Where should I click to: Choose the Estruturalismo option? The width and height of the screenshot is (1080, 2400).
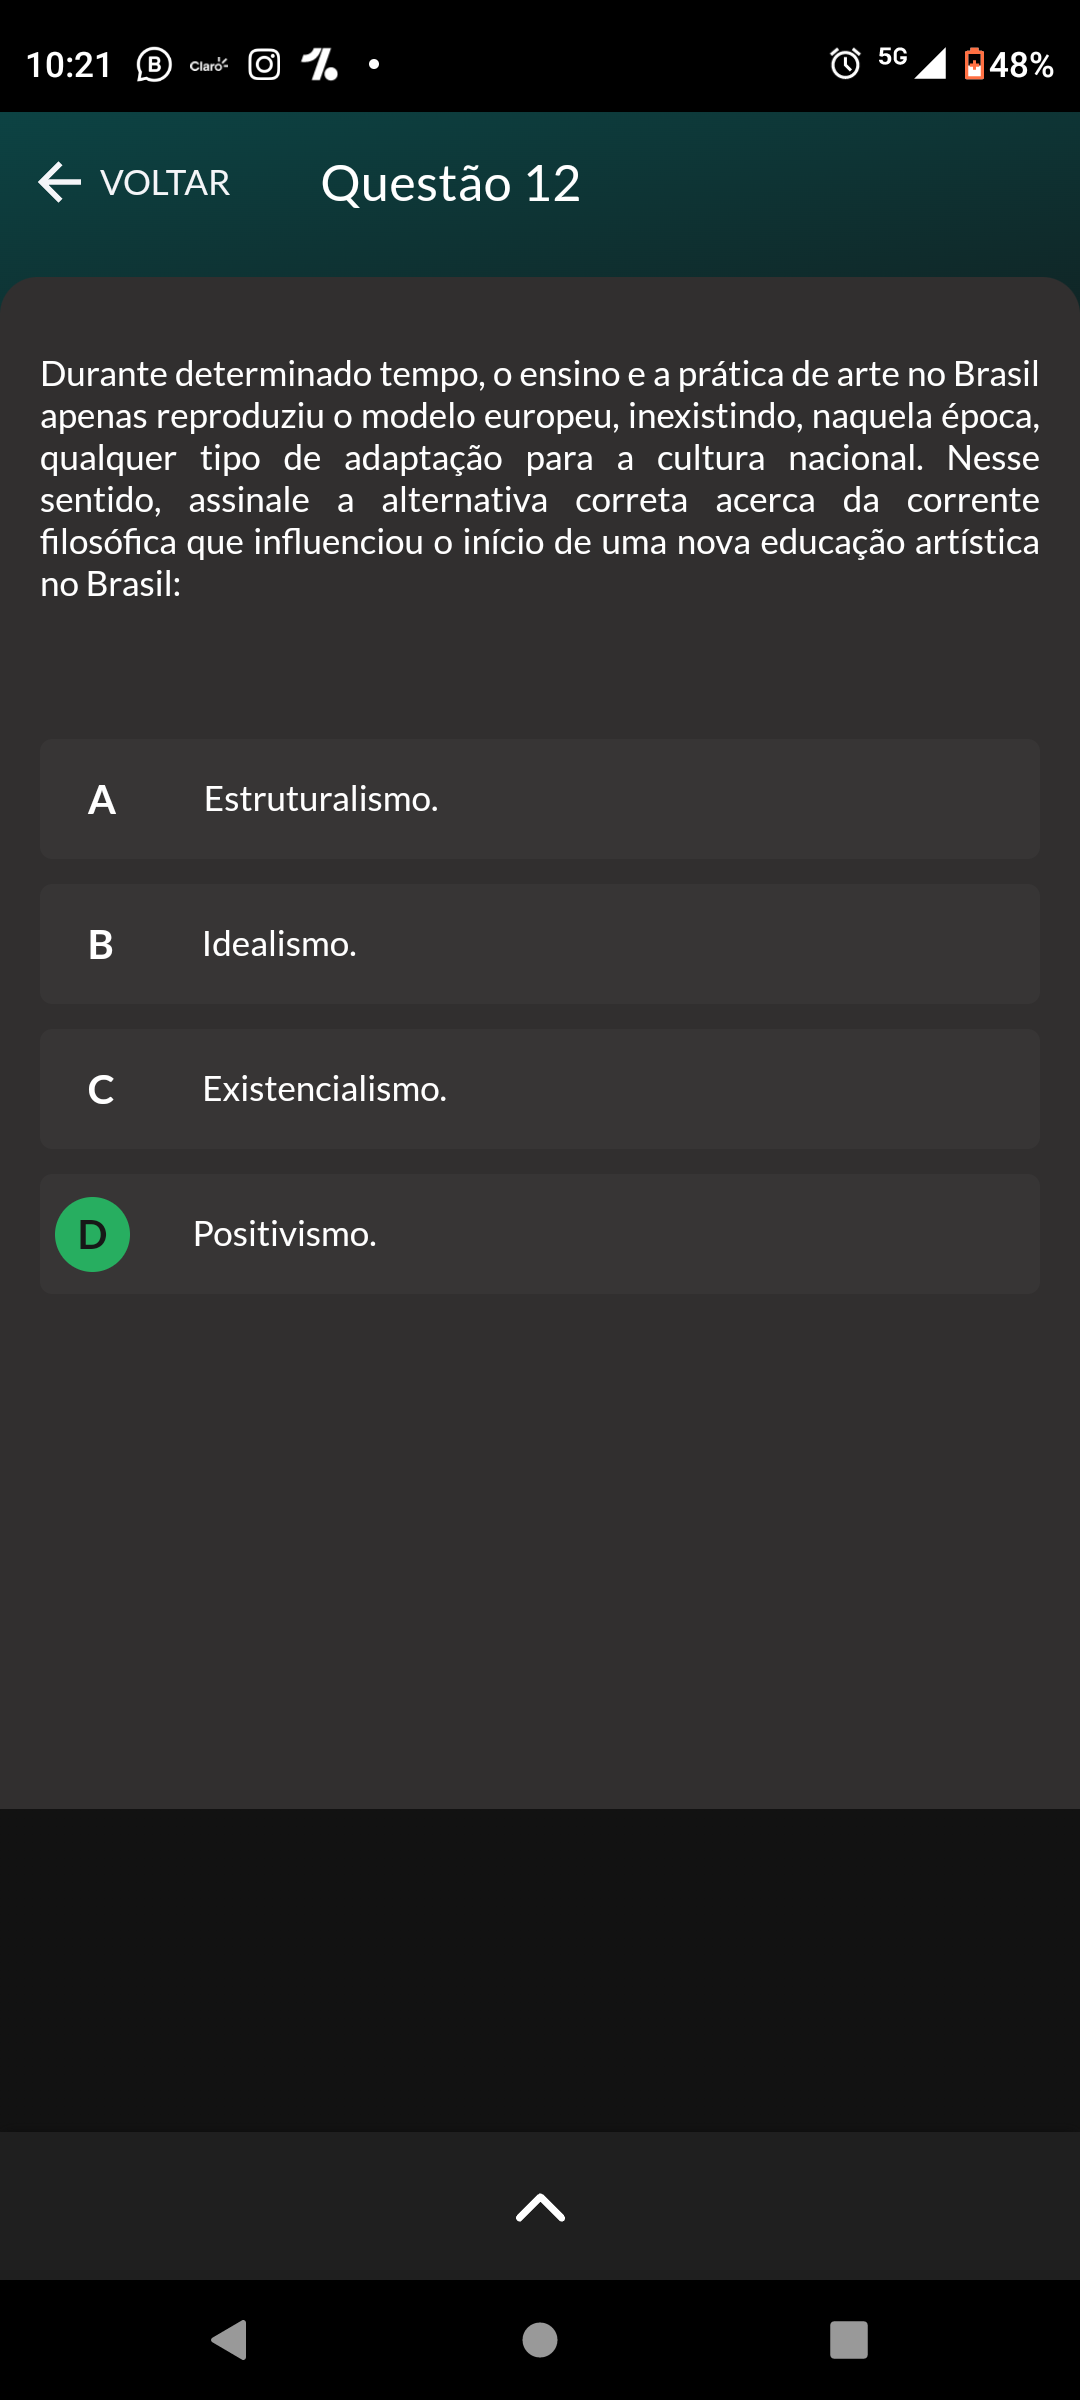point(321,799)
